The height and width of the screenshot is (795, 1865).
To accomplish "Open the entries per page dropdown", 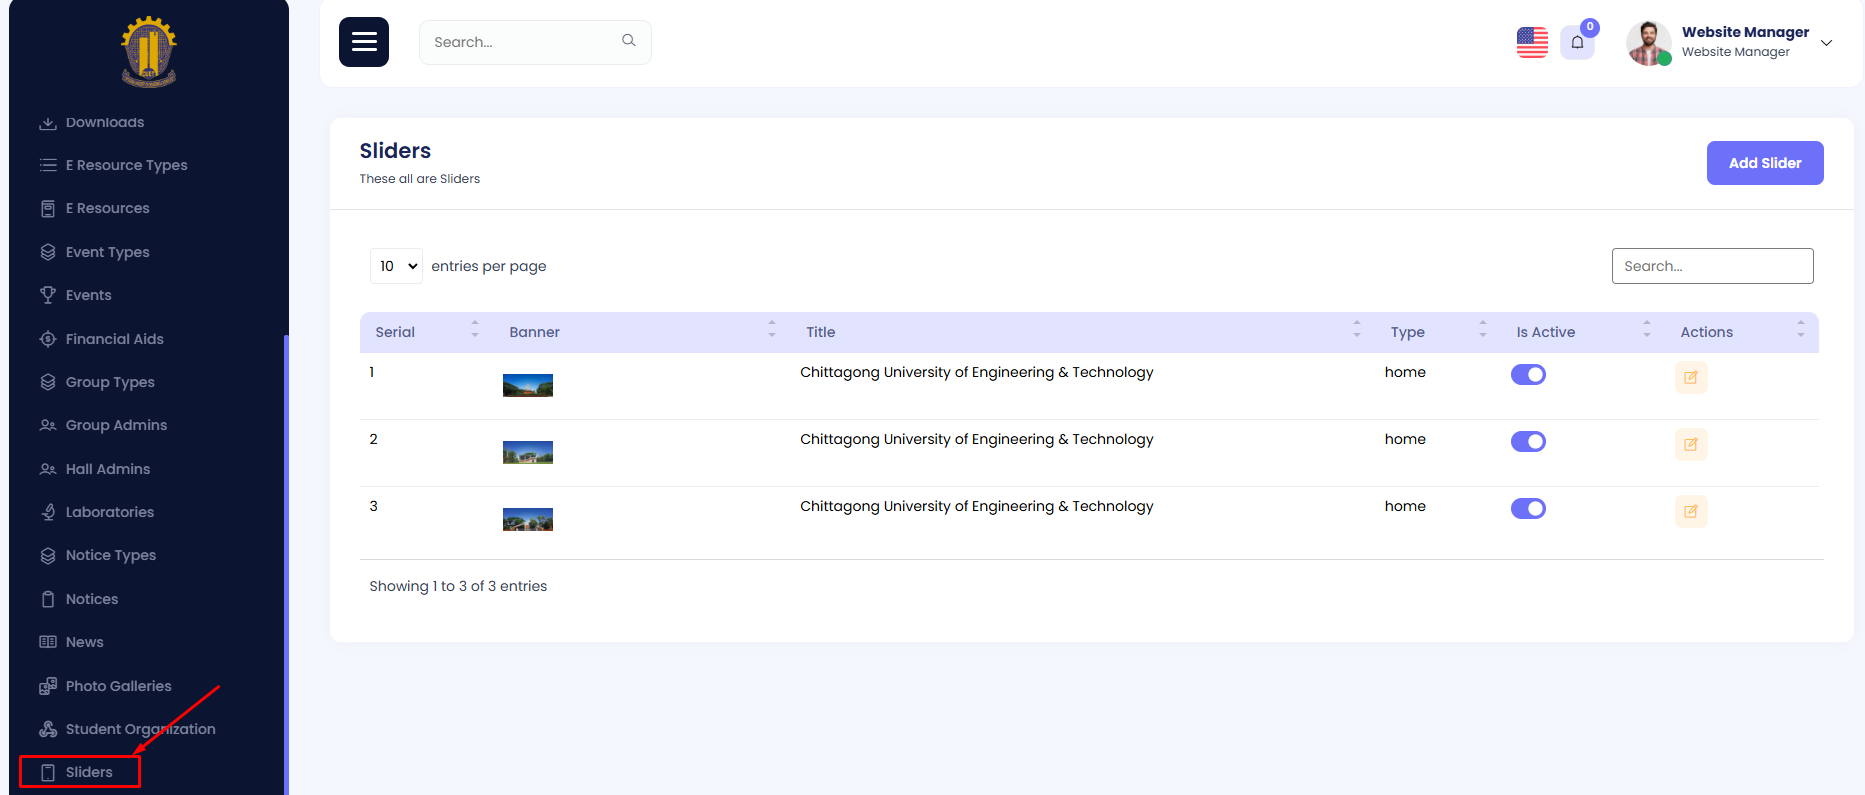I will [x=396, y=266].
